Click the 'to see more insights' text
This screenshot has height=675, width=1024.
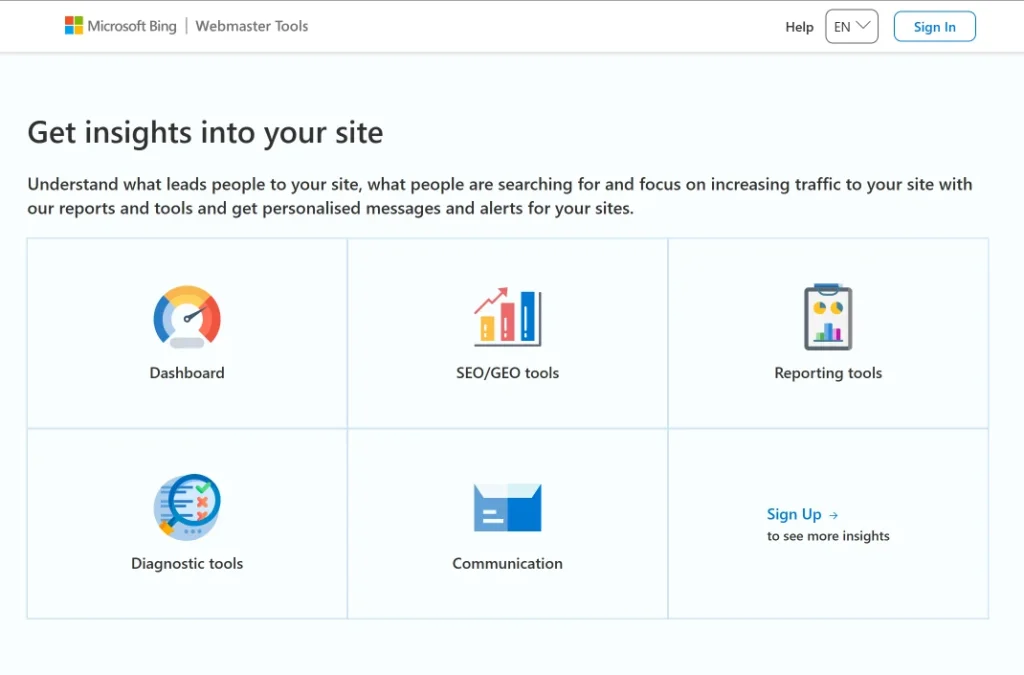tap(828, 536)
